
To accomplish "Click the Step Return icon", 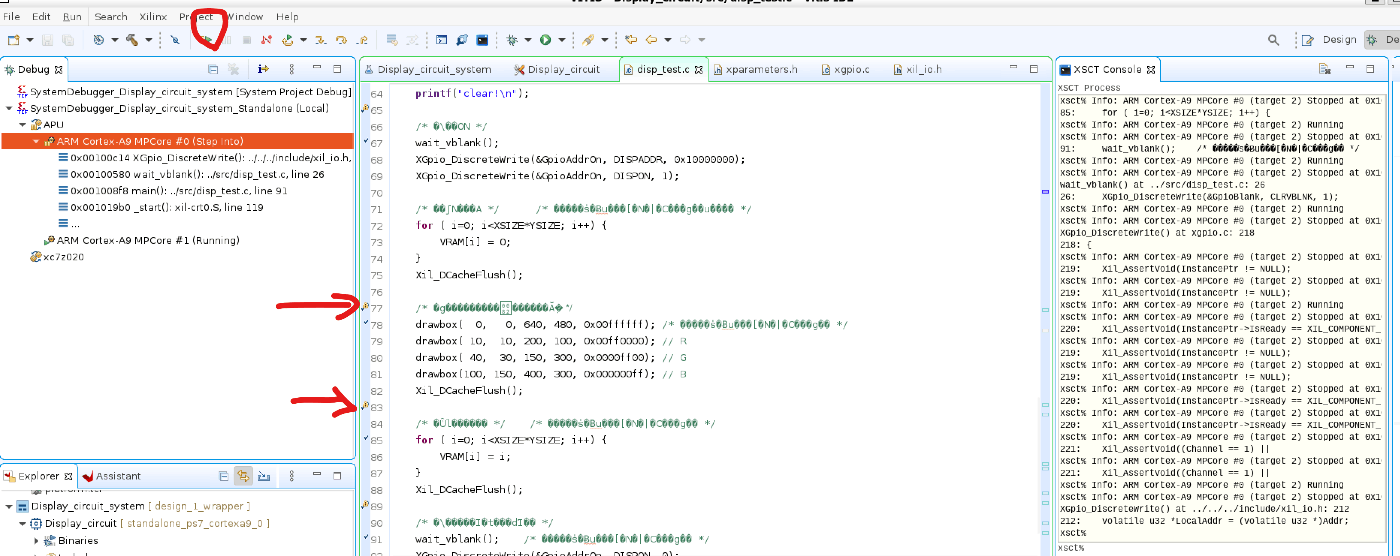I will 363,40.
